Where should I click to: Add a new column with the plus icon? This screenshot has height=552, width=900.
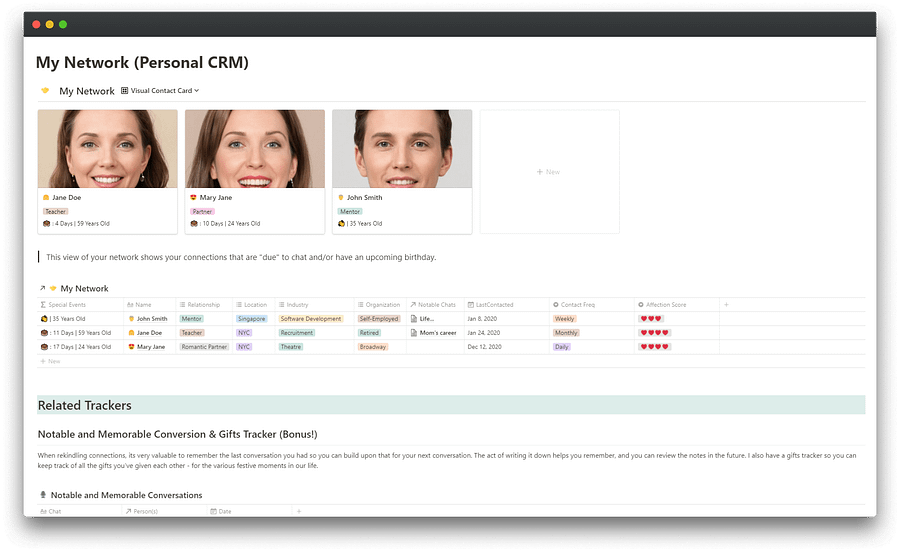pos(726,305)
